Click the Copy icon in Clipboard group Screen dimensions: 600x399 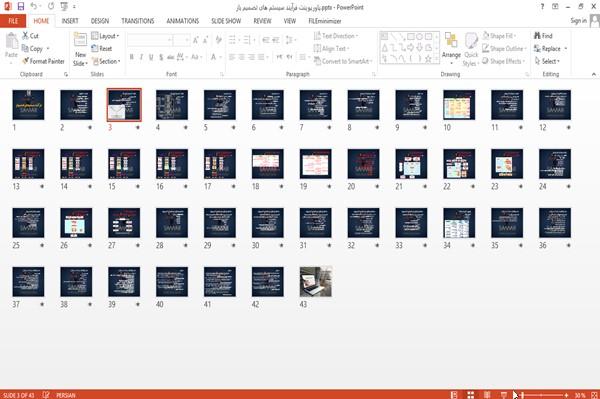25,49
